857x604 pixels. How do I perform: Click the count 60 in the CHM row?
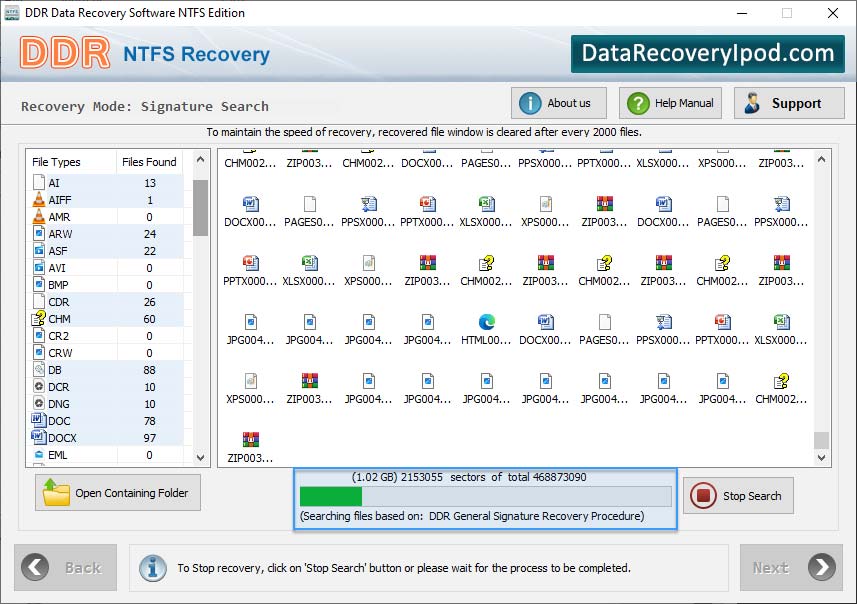150,318
